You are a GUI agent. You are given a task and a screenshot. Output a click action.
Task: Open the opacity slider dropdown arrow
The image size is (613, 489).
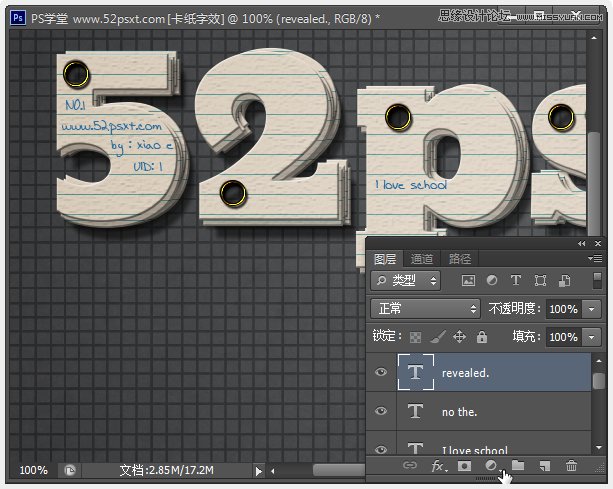[591, 309]
